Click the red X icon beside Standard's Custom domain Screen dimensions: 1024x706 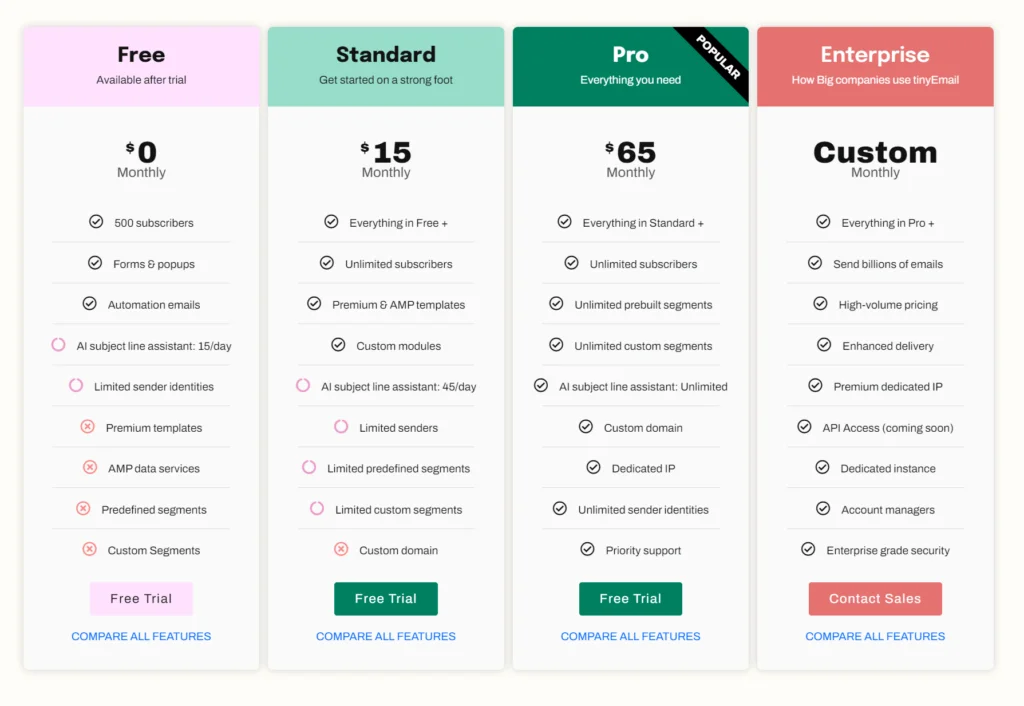[341, 550]
